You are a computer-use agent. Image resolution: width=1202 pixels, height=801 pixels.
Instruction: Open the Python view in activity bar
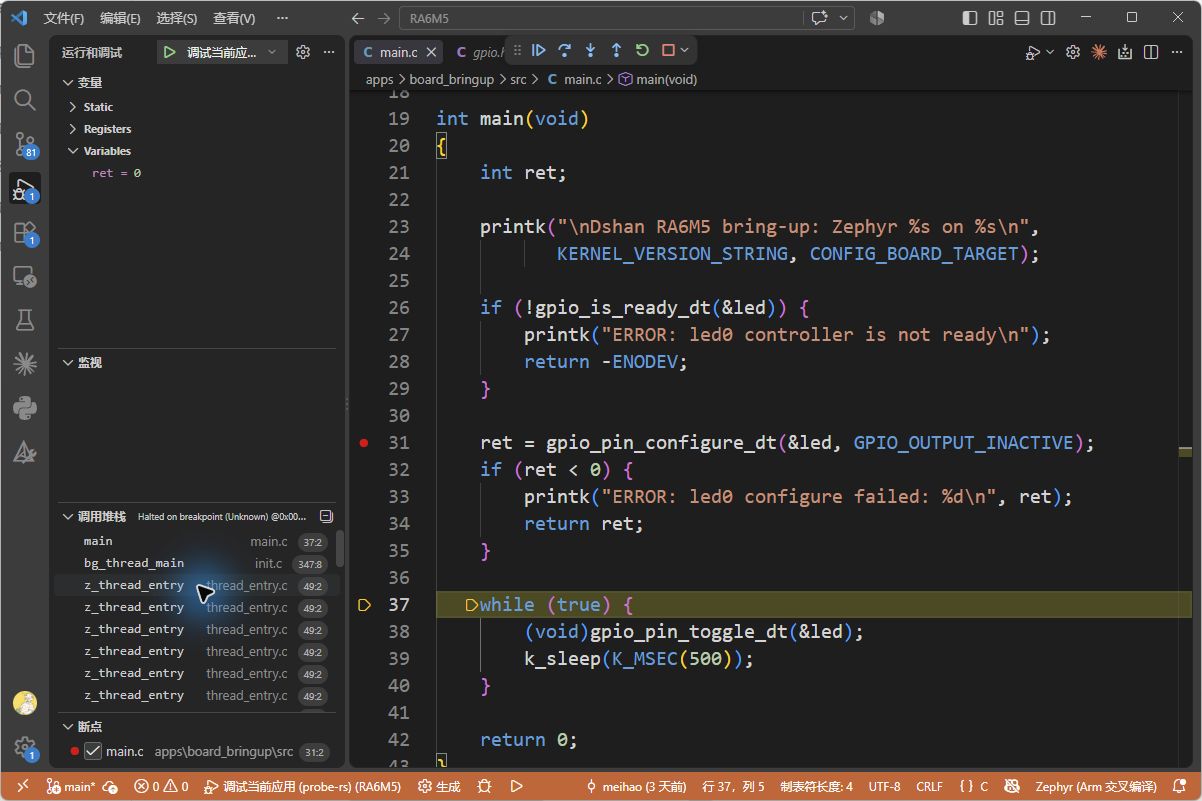point(25,408)
